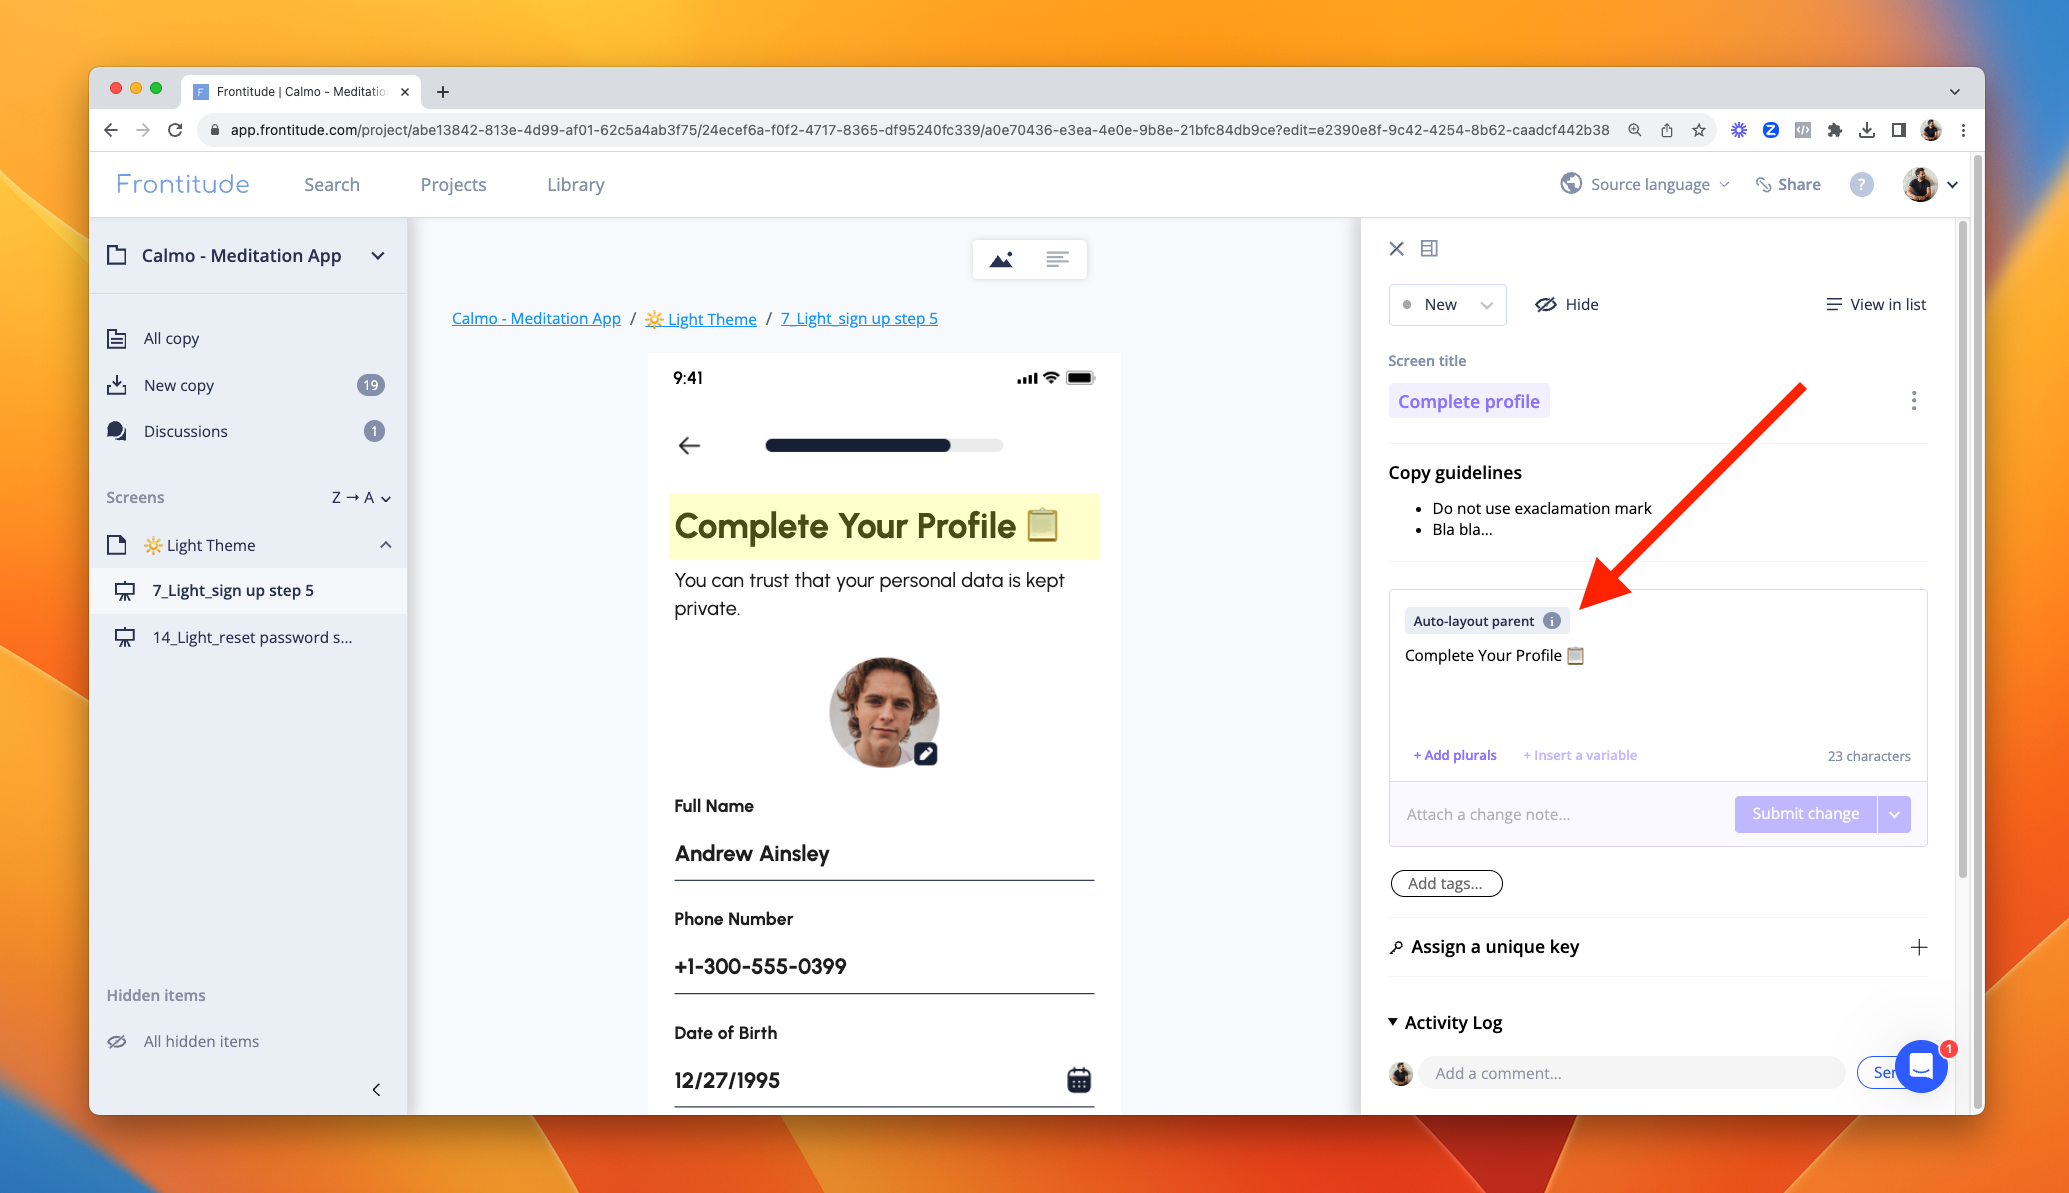The image size is (2069, 1193).
Task: Open All hidden items
Action: coord(183,1042)
